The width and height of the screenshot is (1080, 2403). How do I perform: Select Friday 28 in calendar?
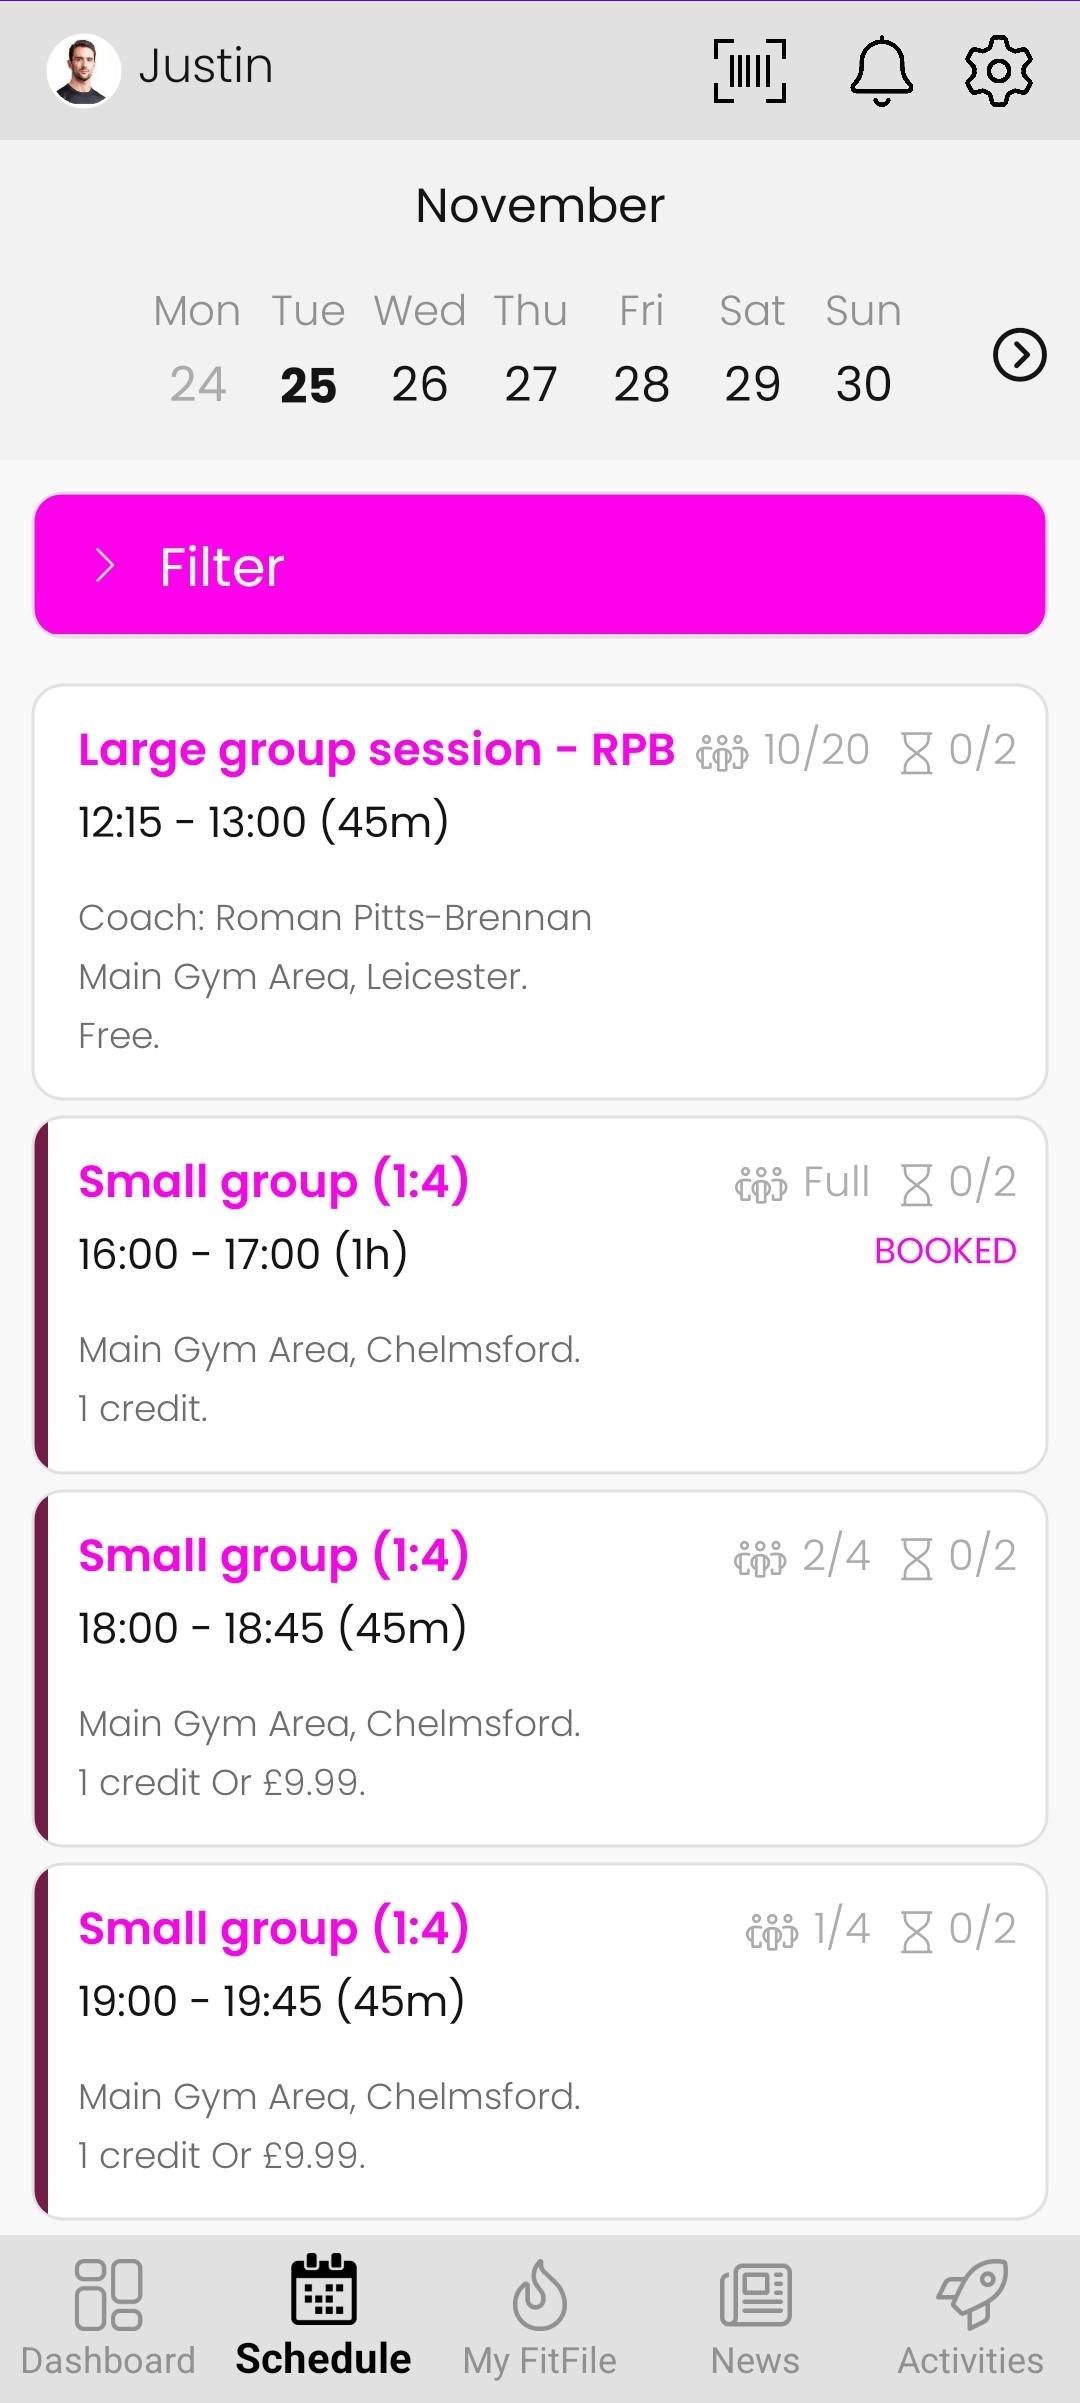coord(641,384)
